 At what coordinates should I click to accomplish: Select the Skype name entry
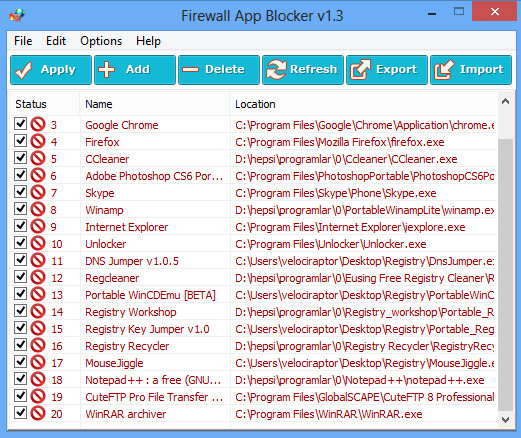100,193
